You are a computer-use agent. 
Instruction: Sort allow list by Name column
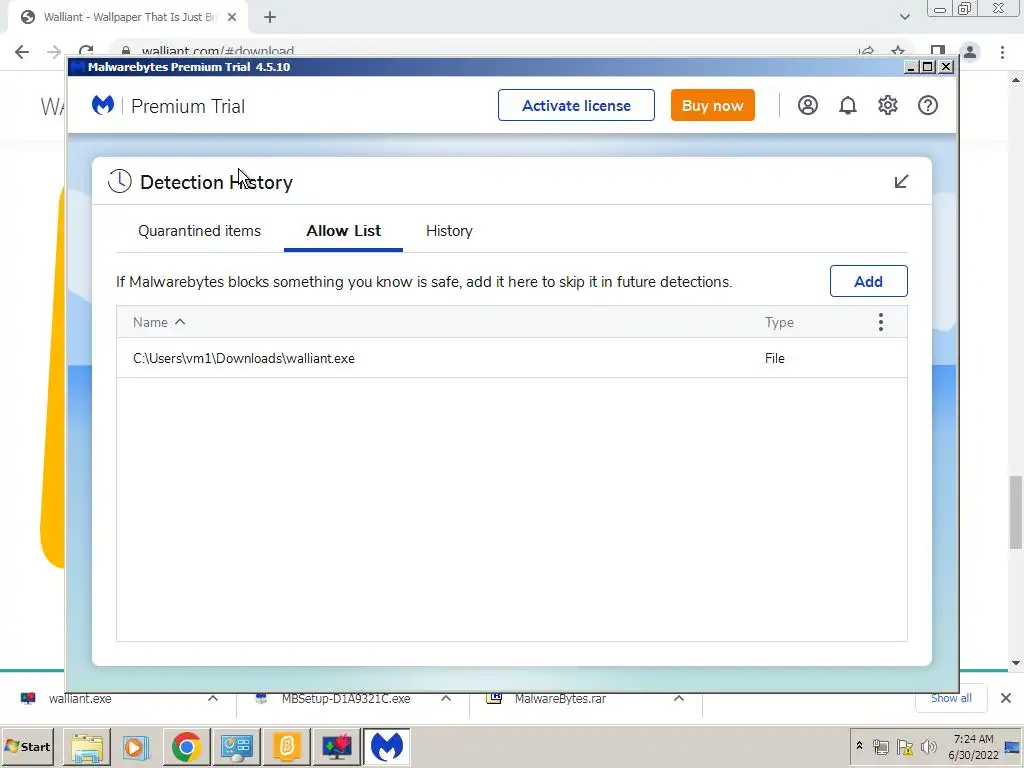tap(159, 322)
